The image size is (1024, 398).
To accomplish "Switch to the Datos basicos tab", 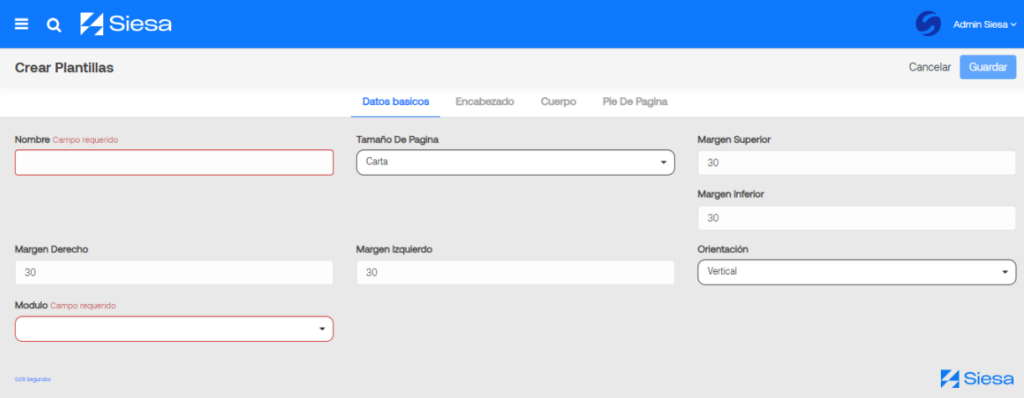I will 396,103.
